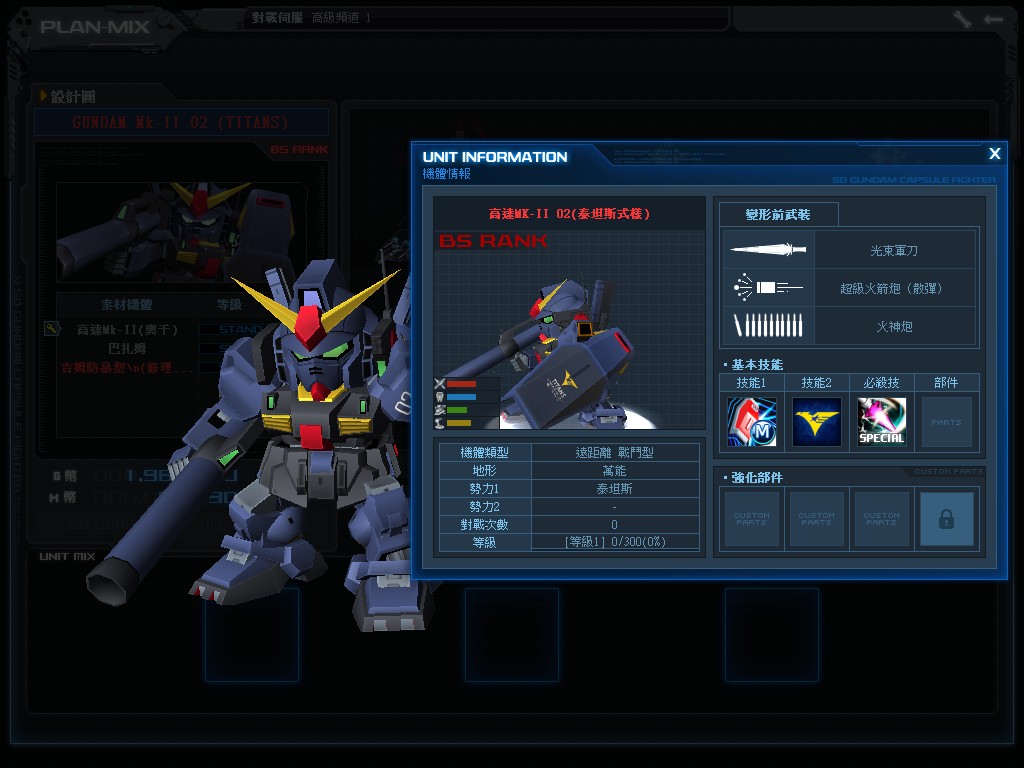Select 火神炮 weapon name
The width and height of the screenshot is (1024, 768).
[x=894, y=326]
